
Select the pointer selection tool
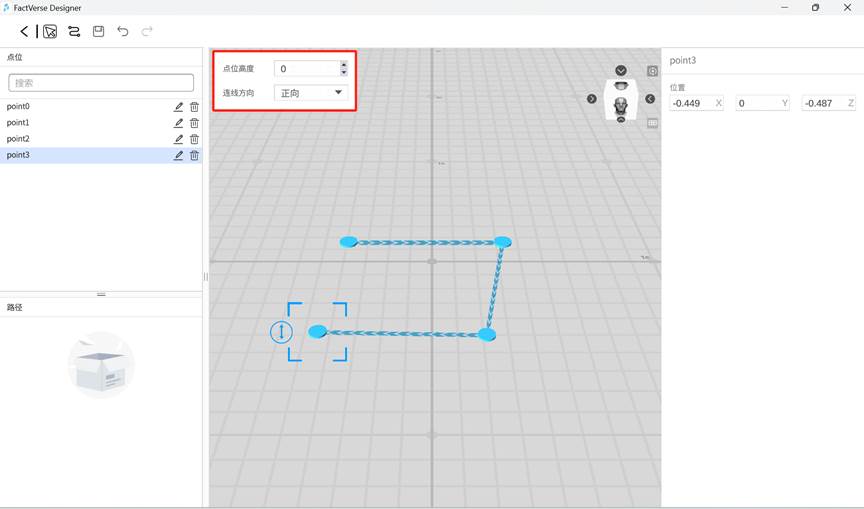pyautogui.click(x=50, y=32)
